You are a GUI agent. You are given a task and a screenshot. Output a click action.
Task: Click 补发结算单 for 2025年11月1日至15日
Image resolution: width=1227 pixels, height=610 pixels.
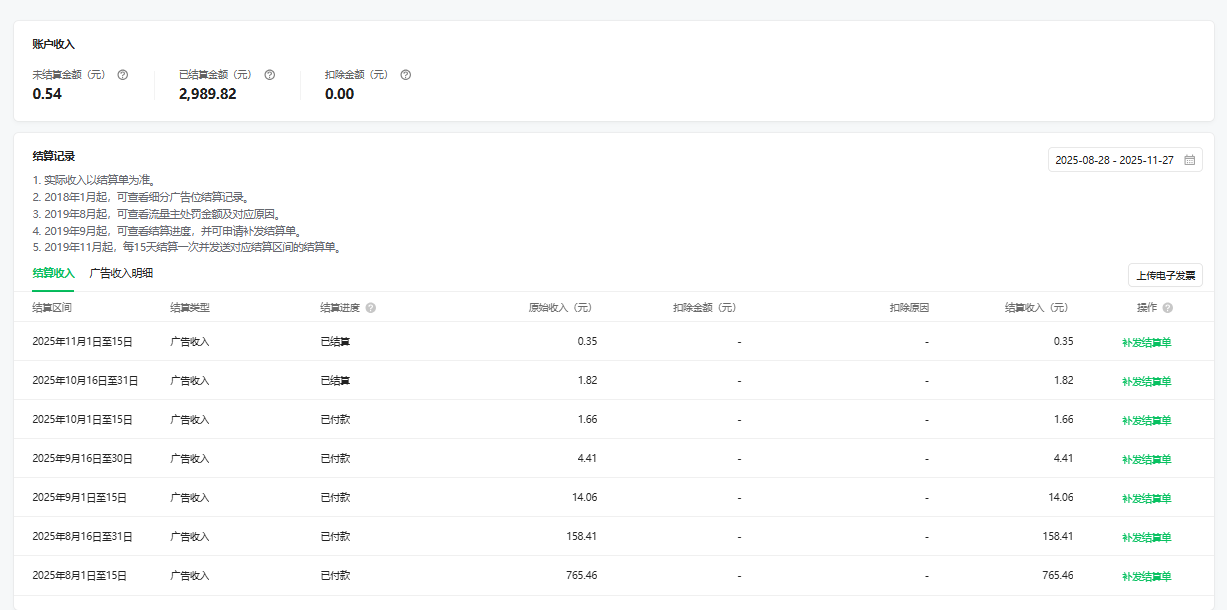point(1146,342)
